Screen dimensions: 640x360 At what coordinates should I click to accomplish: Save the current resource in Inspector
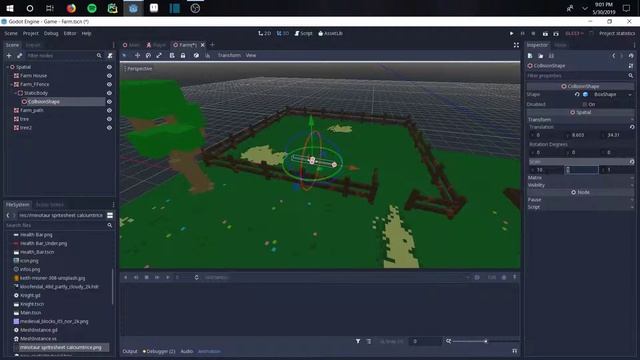click(551, 56)
